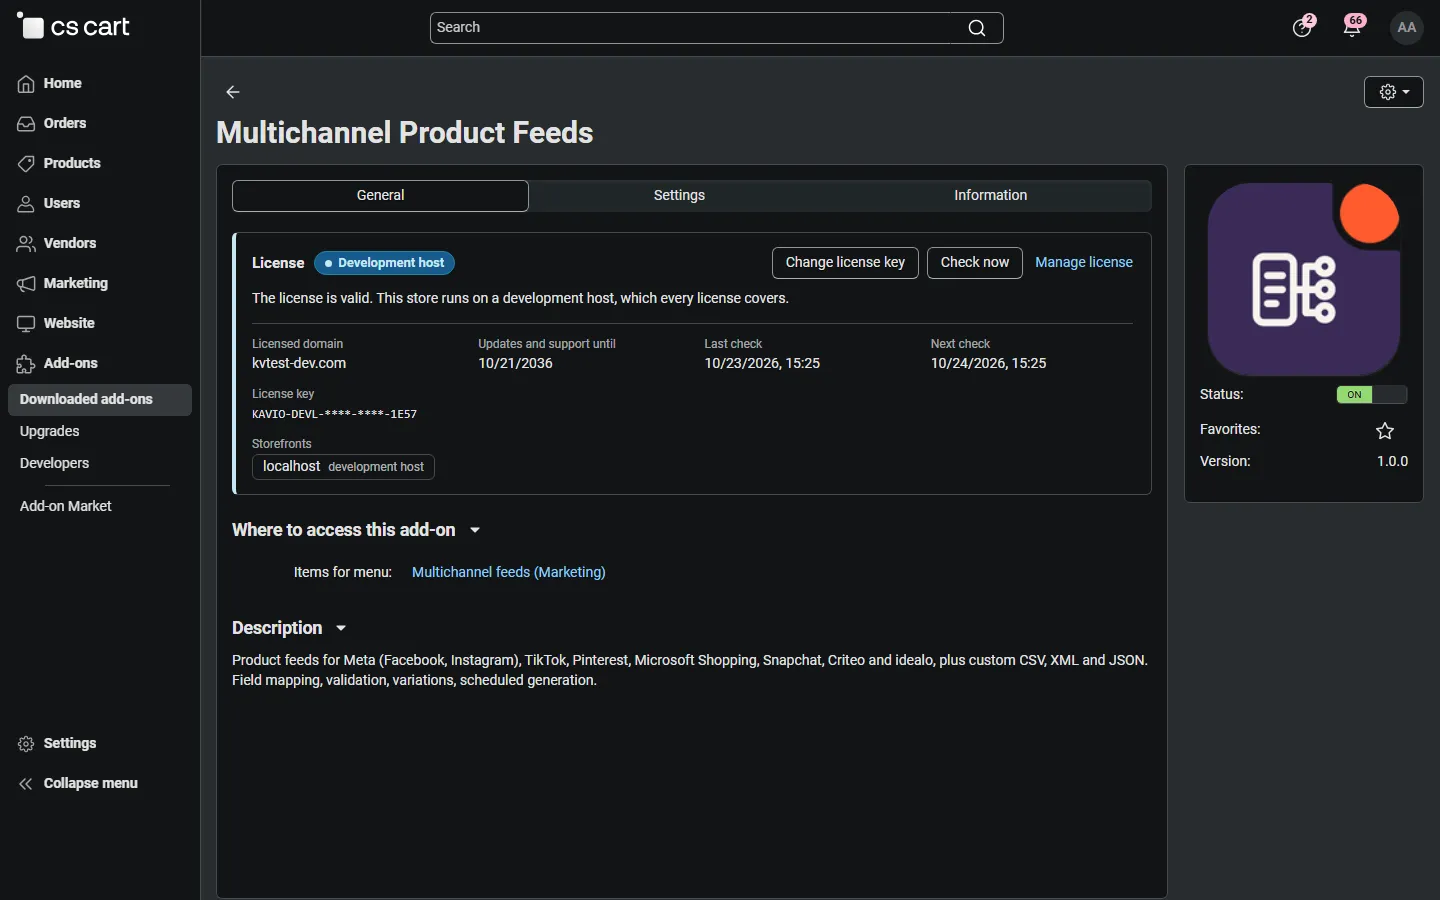Open the Information tab
Viewport: 1440px width, 900px height.
click(991, 196)
